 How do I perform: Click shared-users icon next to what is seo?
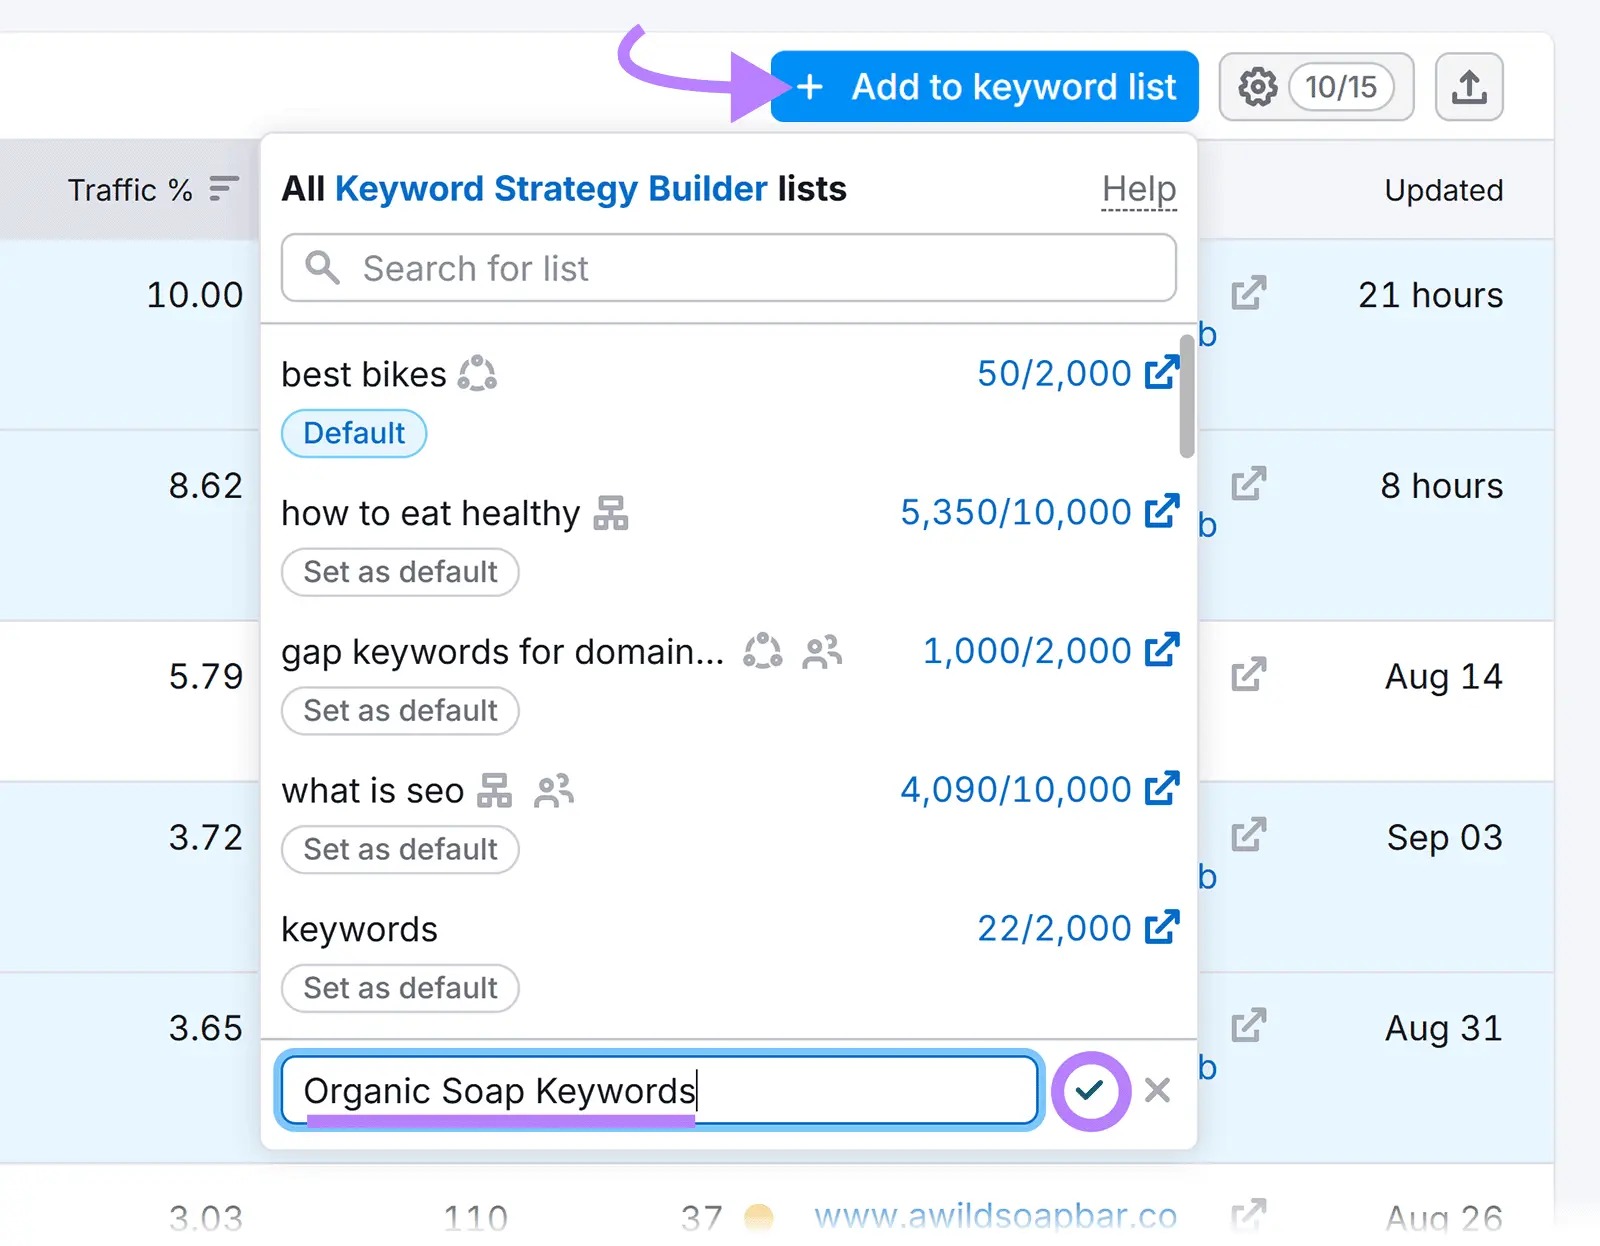click(554, 791)
